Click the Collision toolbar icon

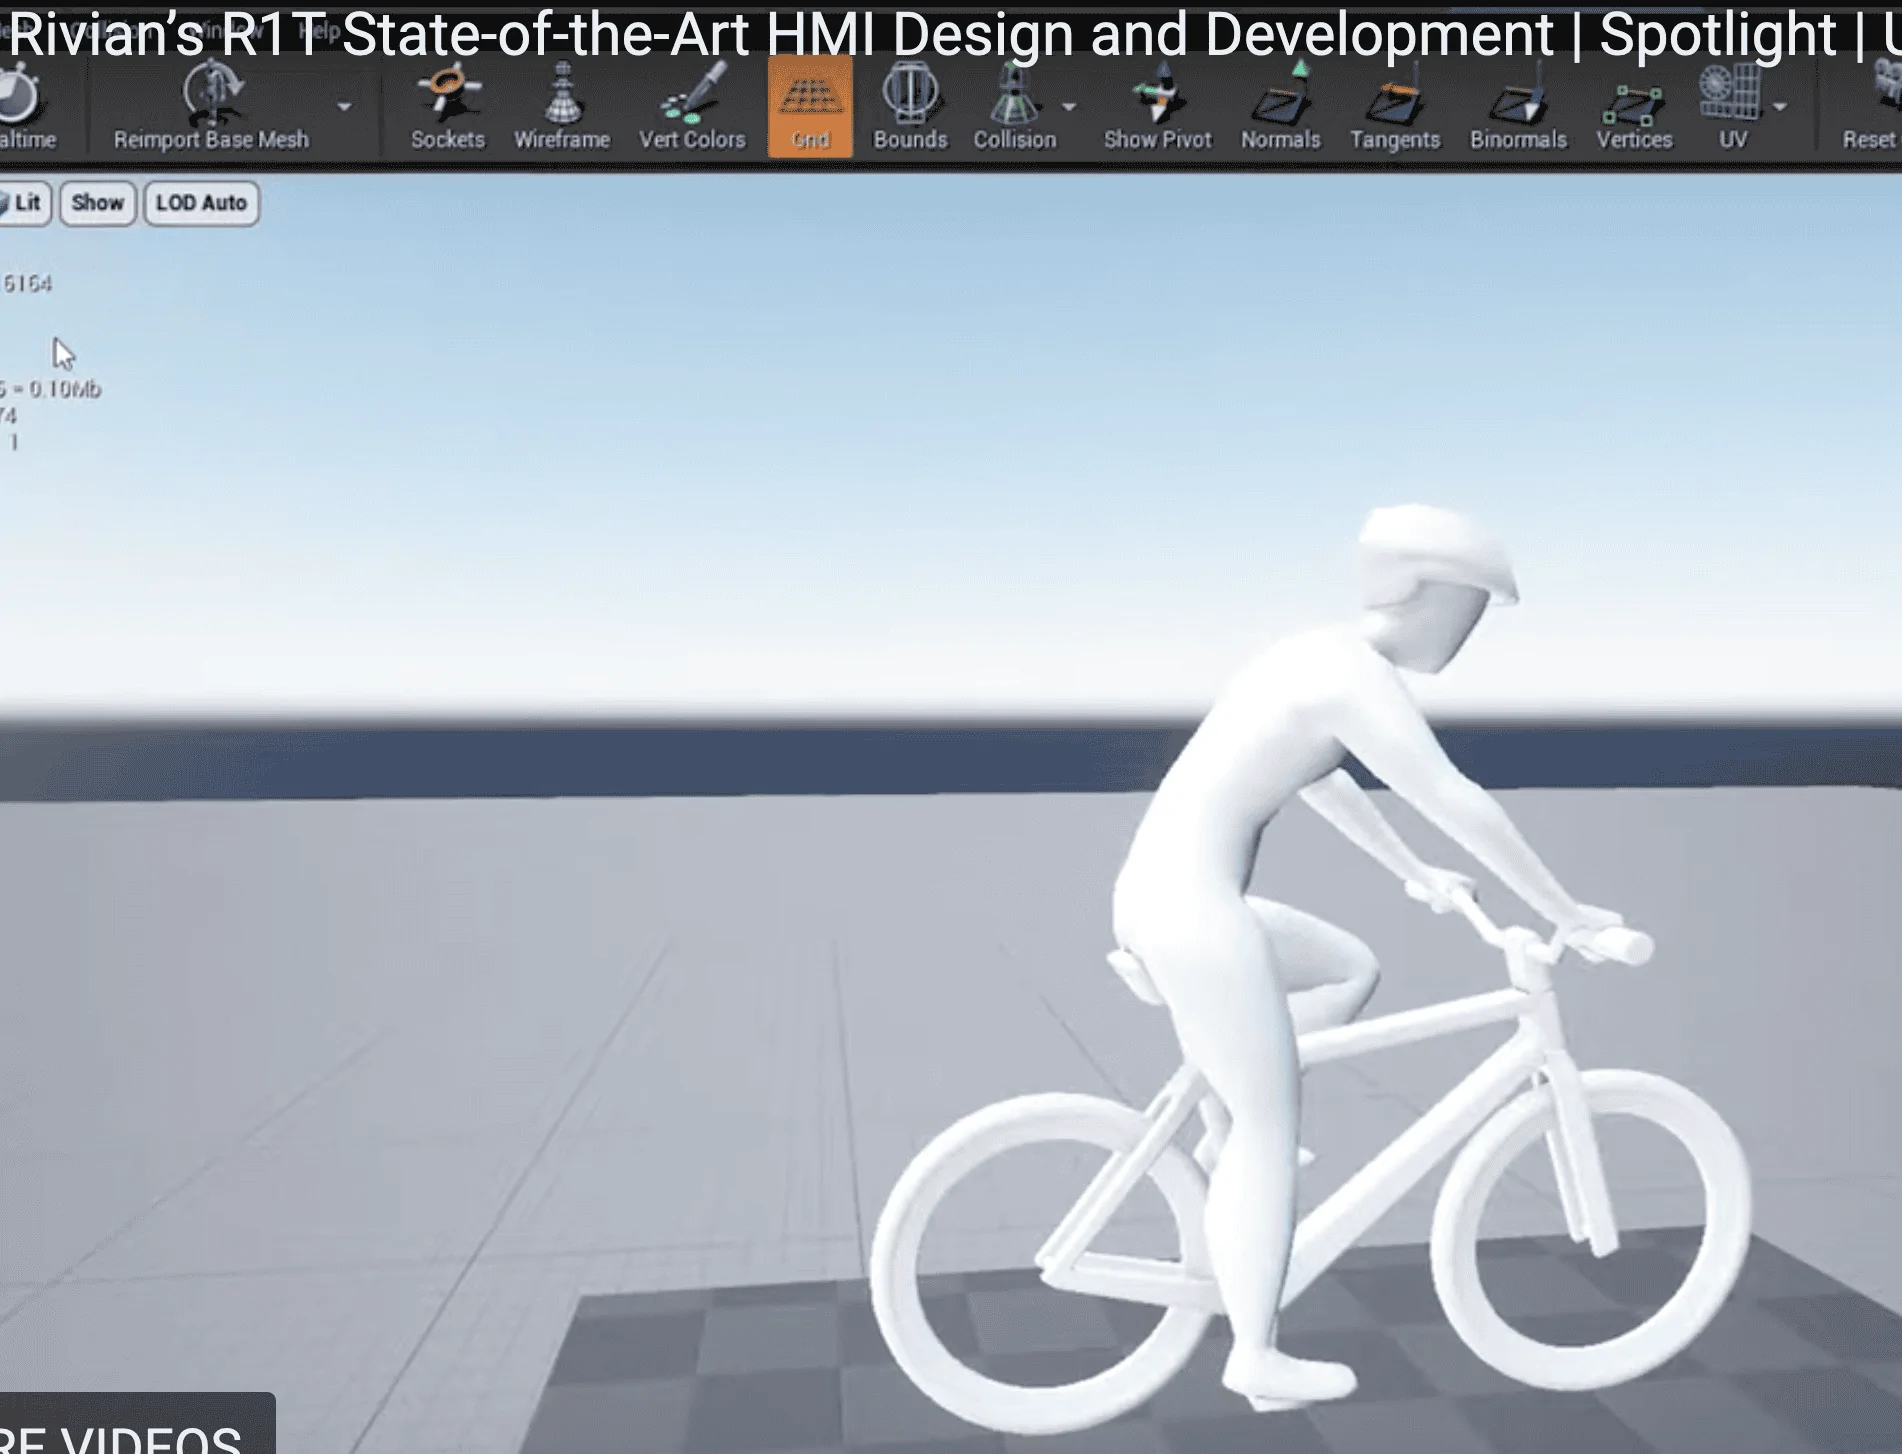[1014, 106]
